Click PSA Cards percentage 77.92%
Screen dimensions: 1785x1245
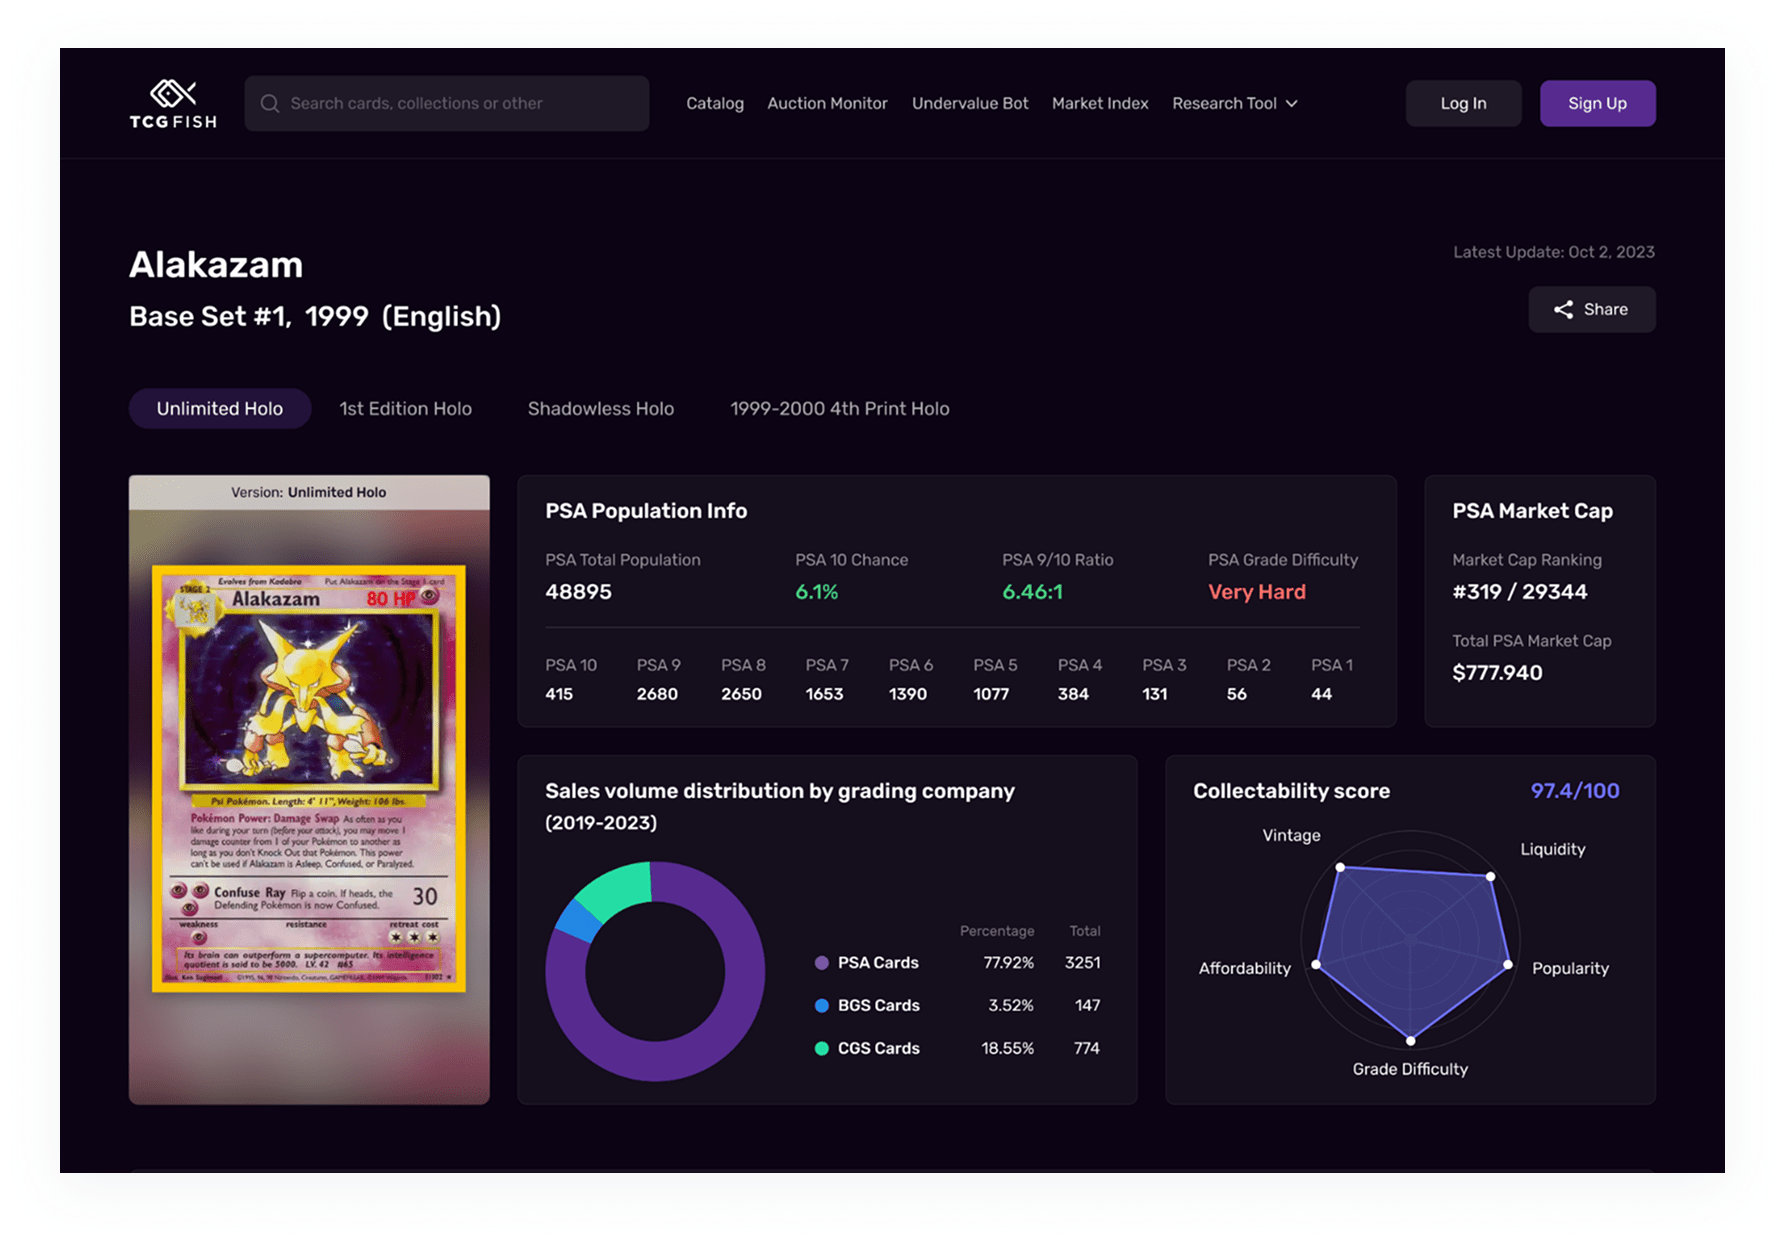click(1008, 963)
